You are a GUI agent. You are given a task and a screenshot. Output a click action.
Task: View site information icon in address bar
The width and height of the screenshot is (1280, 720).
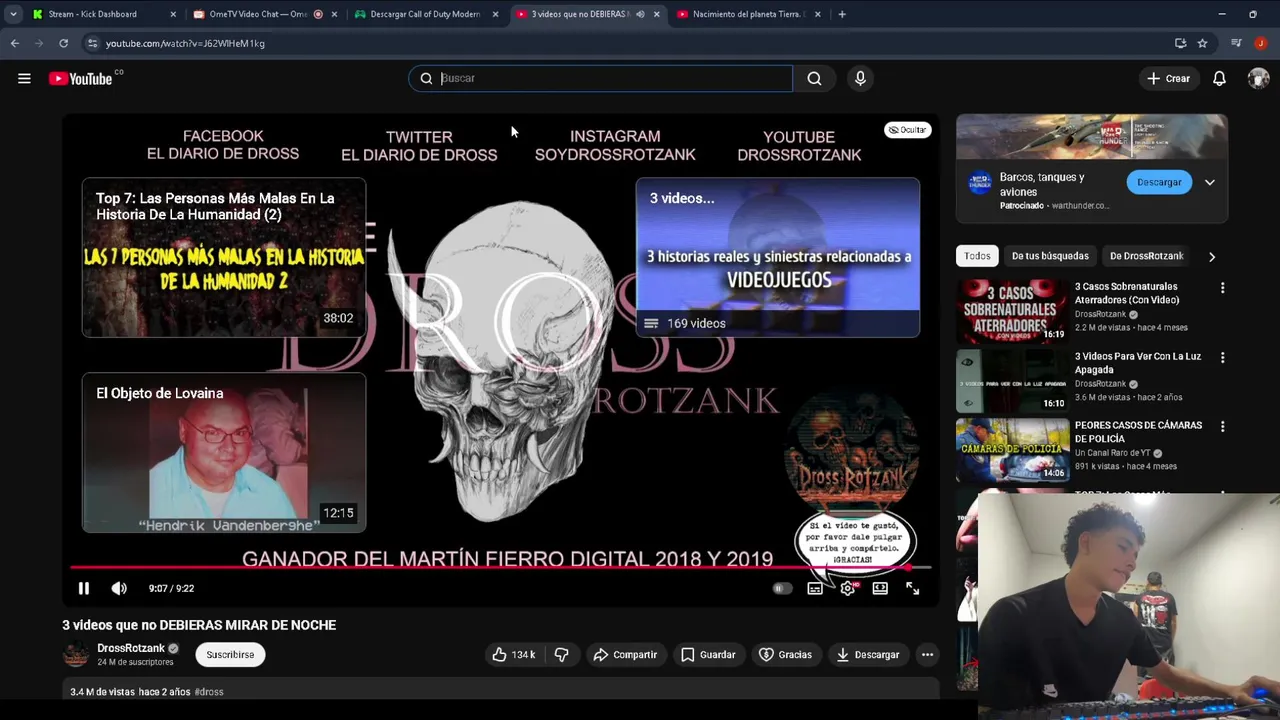(92, 43)
